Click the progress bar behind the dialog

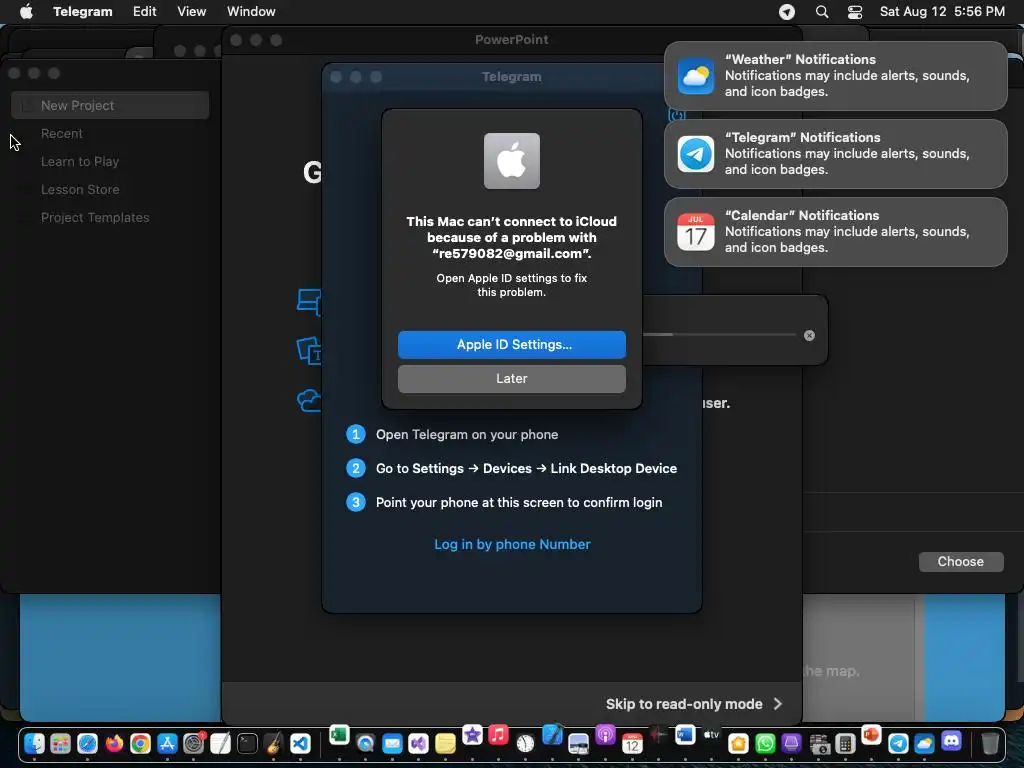pos(718,334)
